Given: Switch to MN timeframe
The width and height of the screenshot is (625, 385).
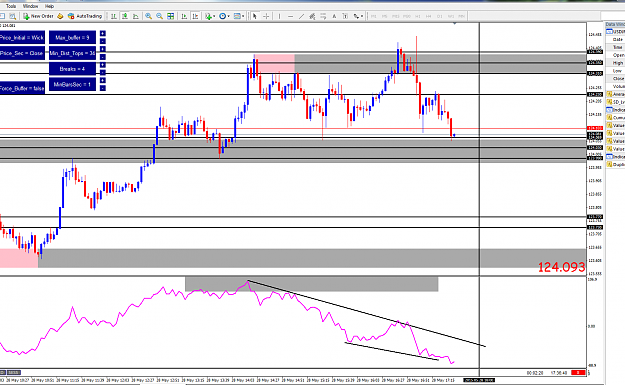Looking at the screenshot, I should 461,16.
